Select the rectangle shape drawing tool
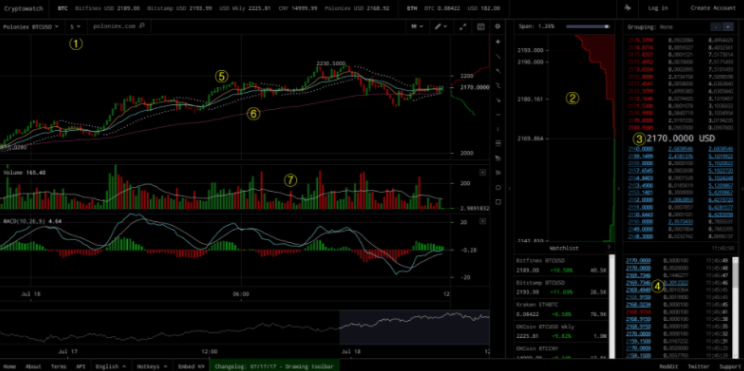This screenshot has height=371, width=744. click(x=498, y=202)
